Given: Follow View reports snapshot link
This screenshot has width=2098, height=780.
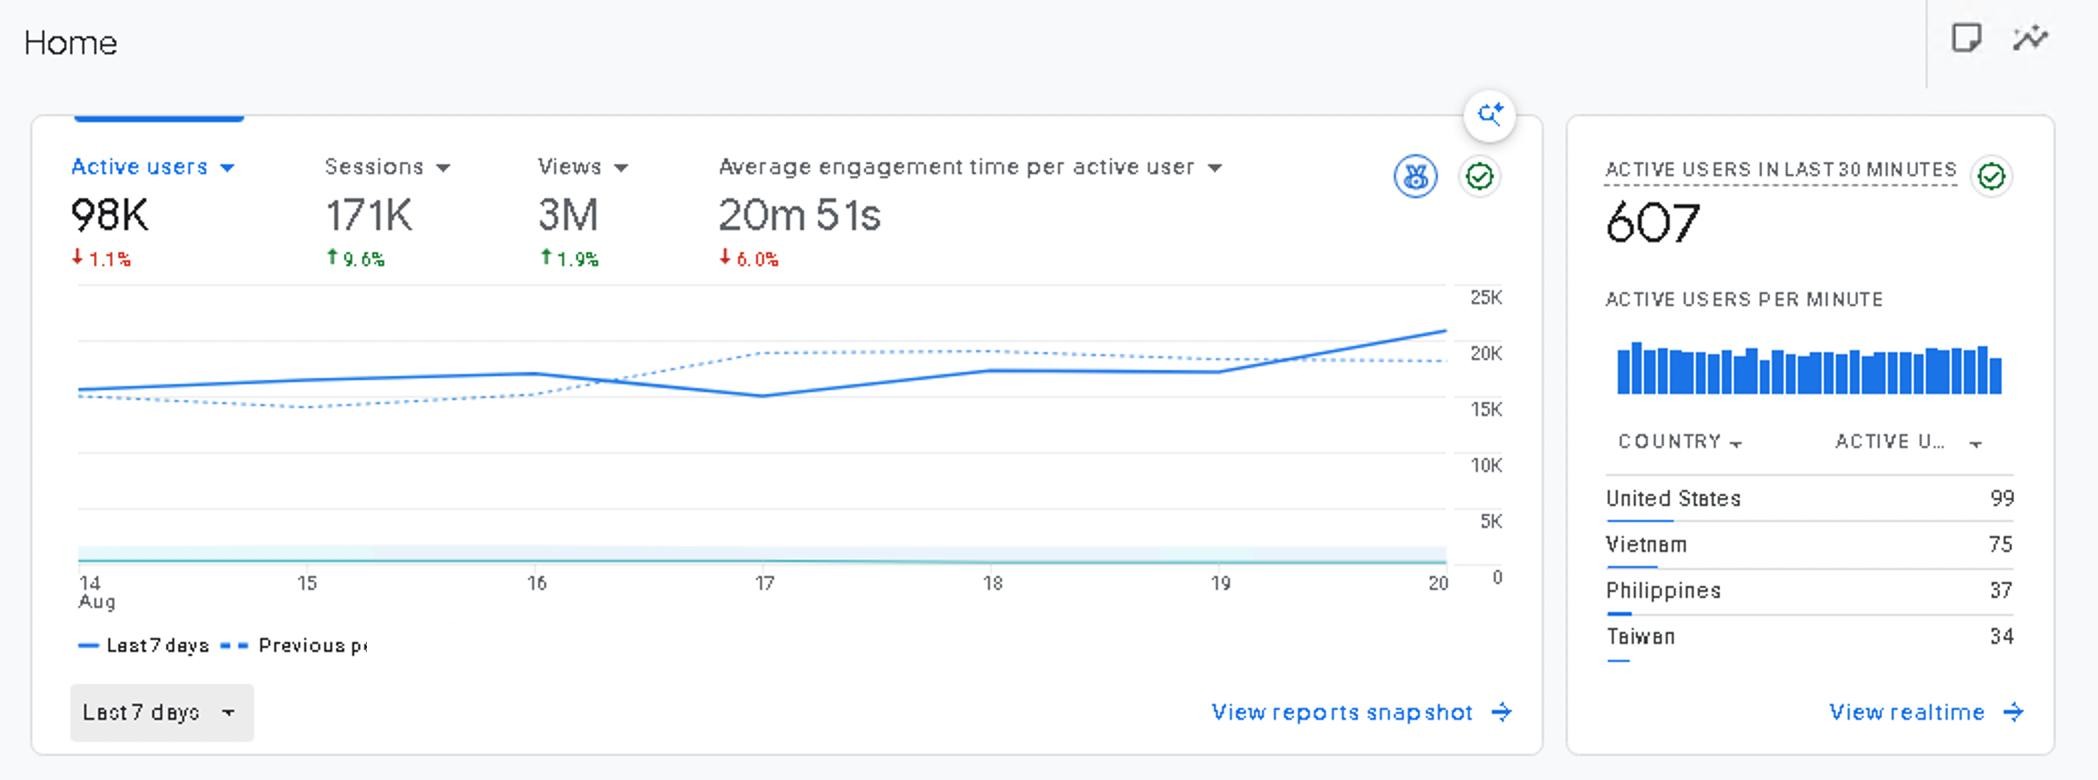Looking at the screenshot, I should coord(1342,712).
